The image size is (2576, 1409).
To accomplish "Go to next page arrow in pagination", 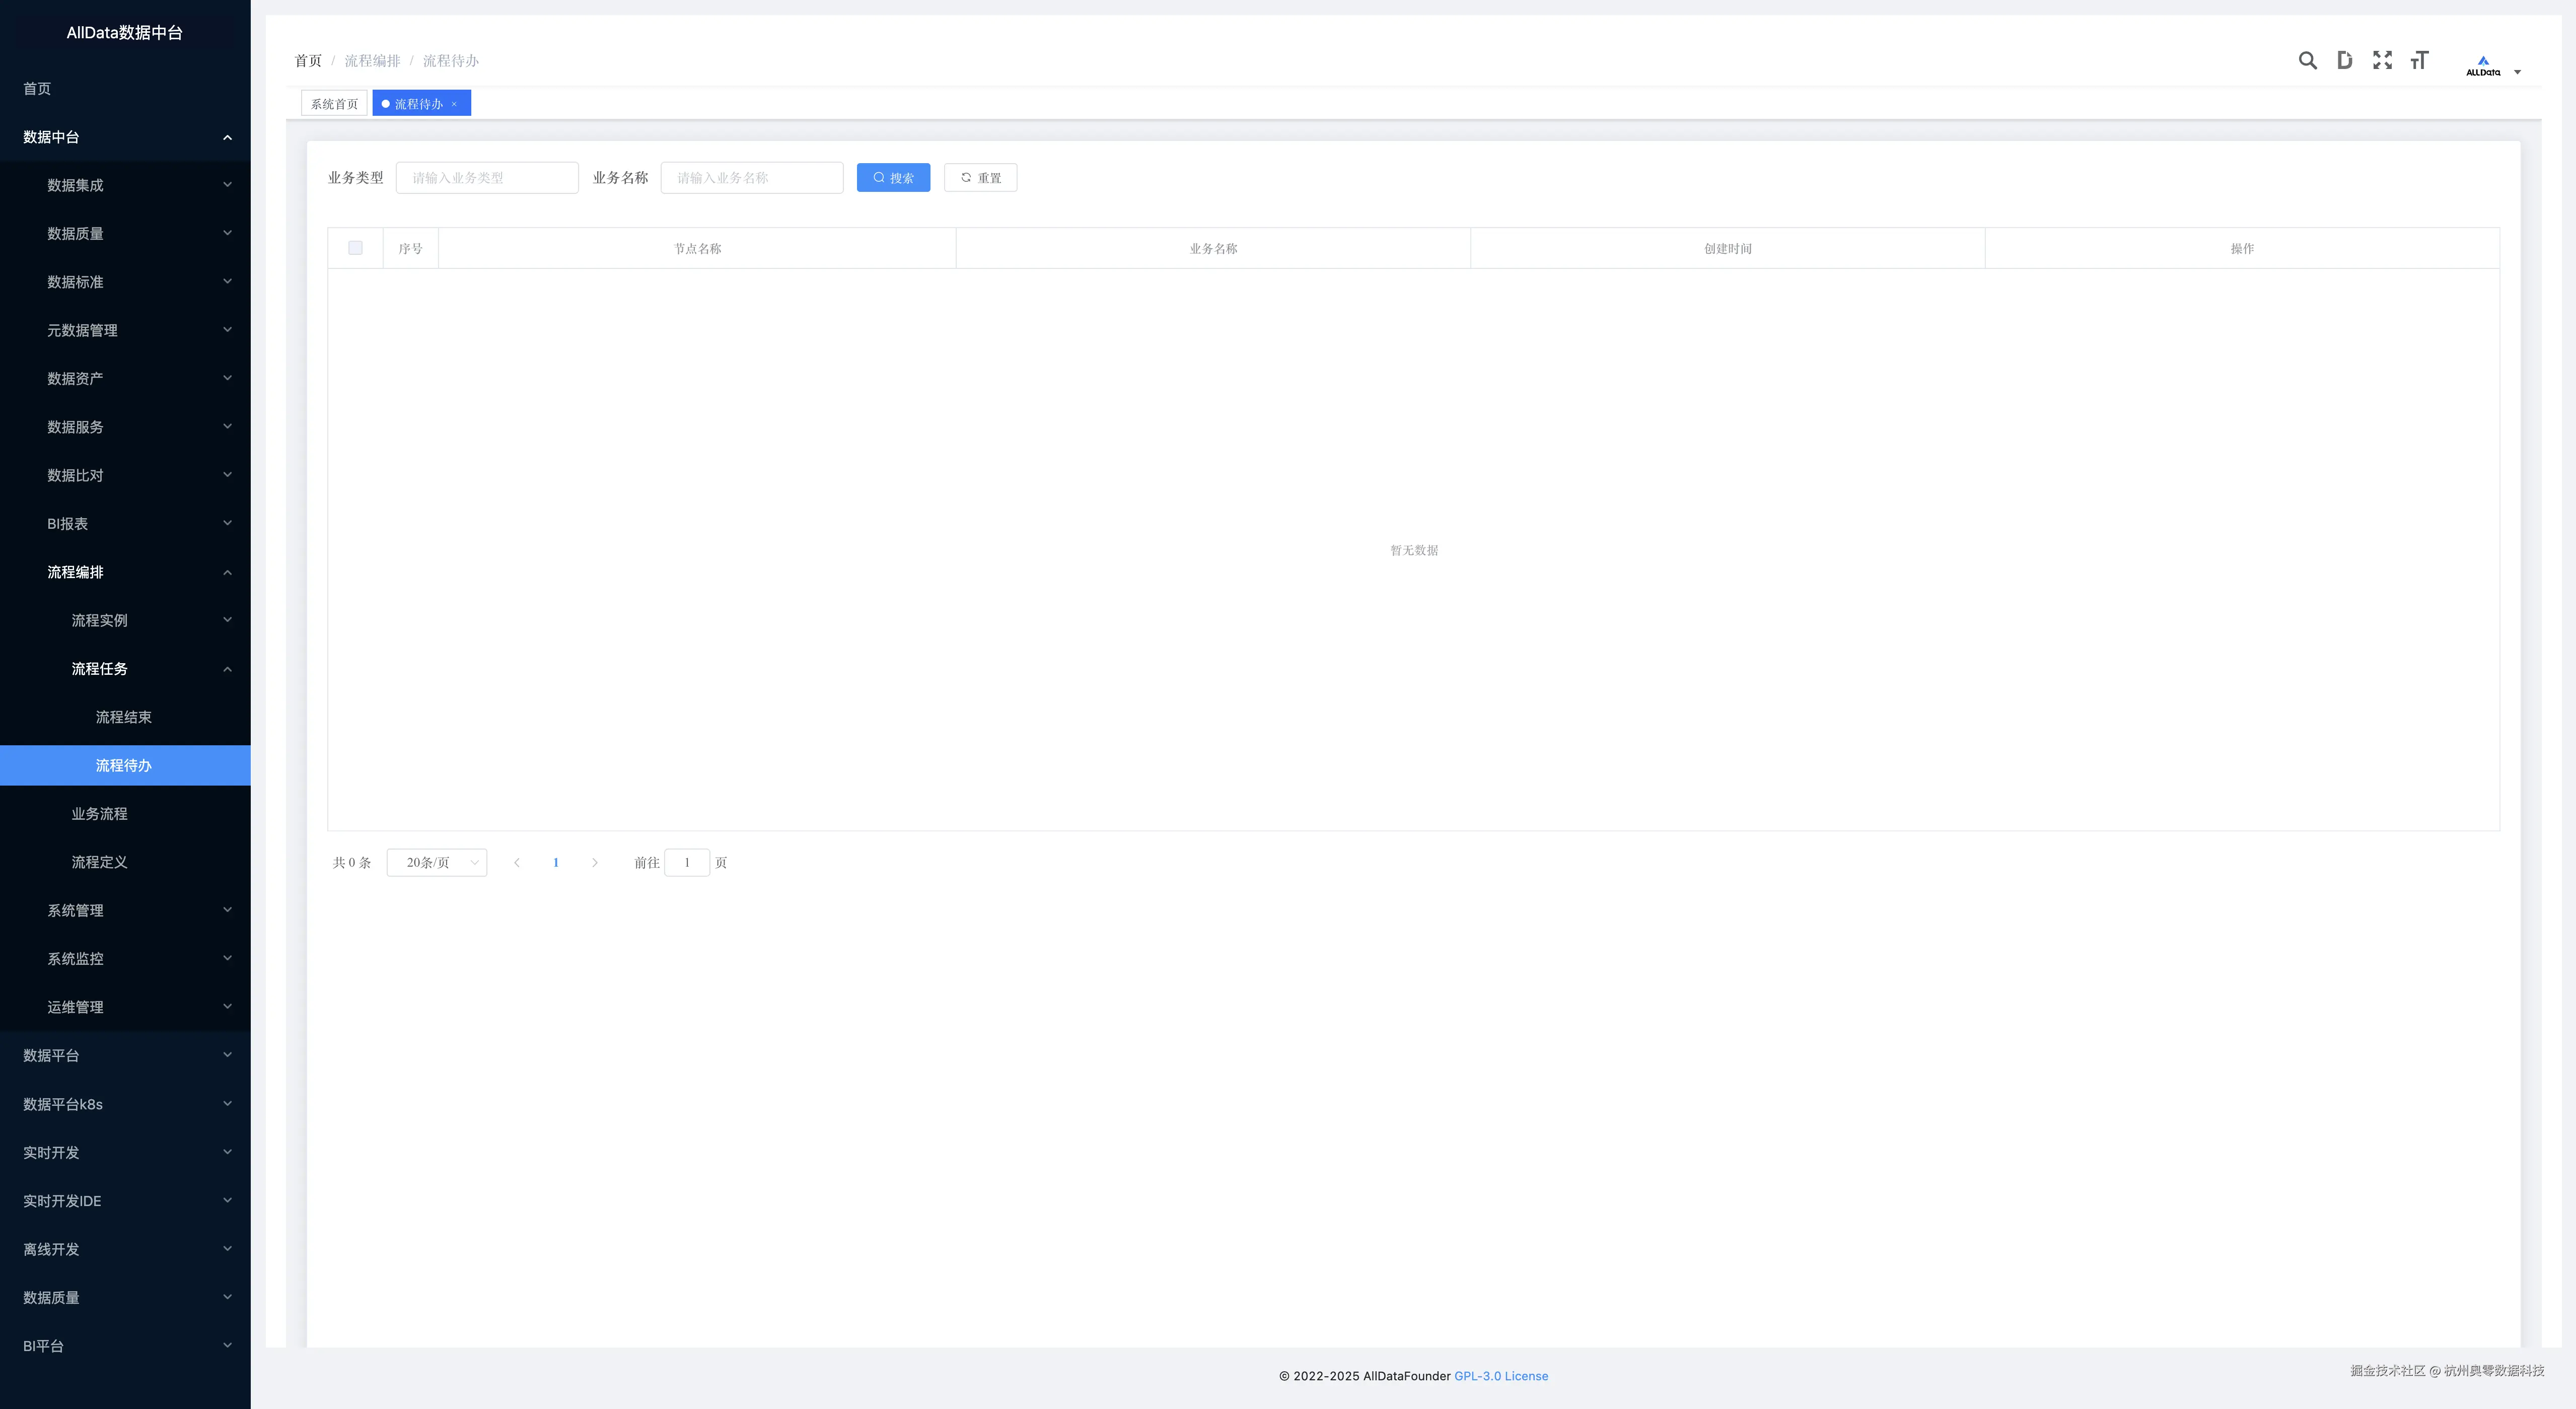I will tap(595, 862).
